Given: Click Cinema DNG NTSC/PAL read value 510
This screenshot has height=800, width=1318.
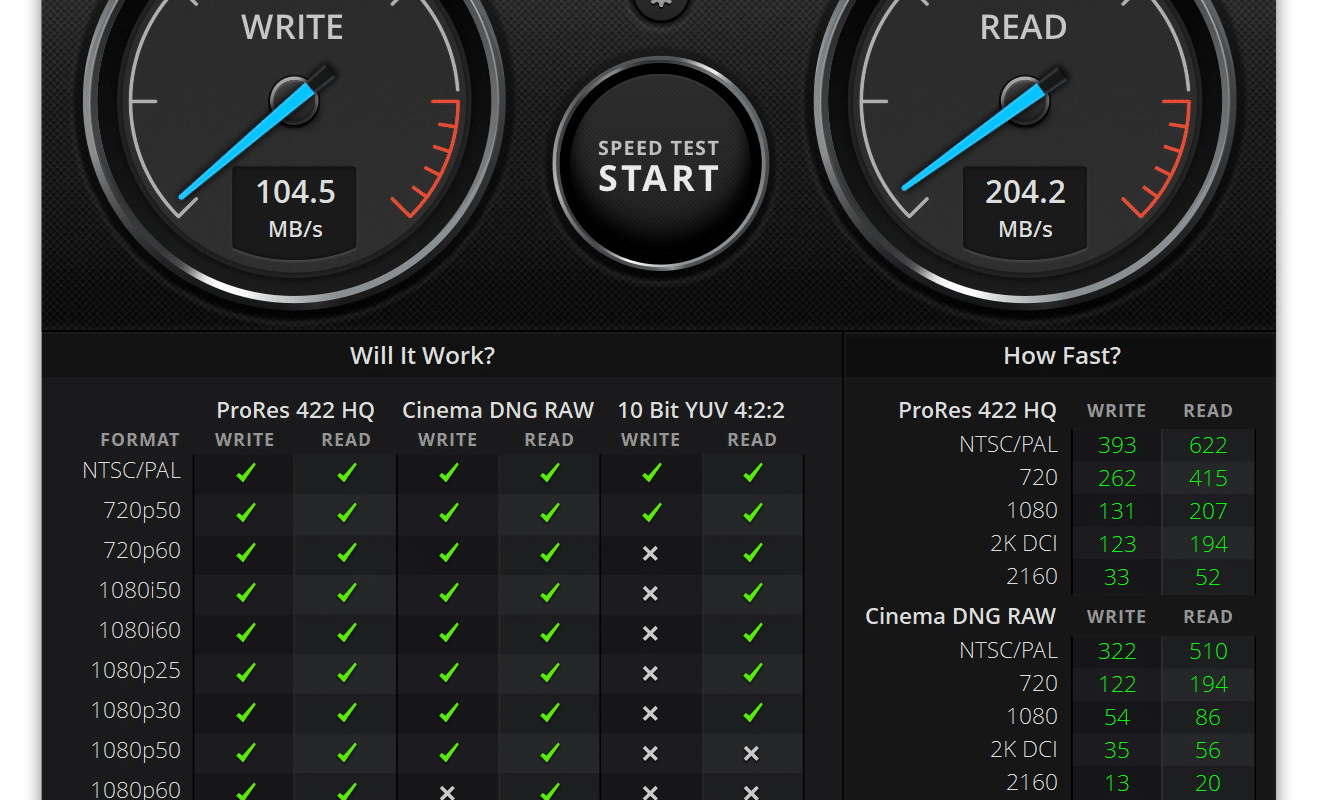Looking at the screenshot, I should (x=1208, y=652).
